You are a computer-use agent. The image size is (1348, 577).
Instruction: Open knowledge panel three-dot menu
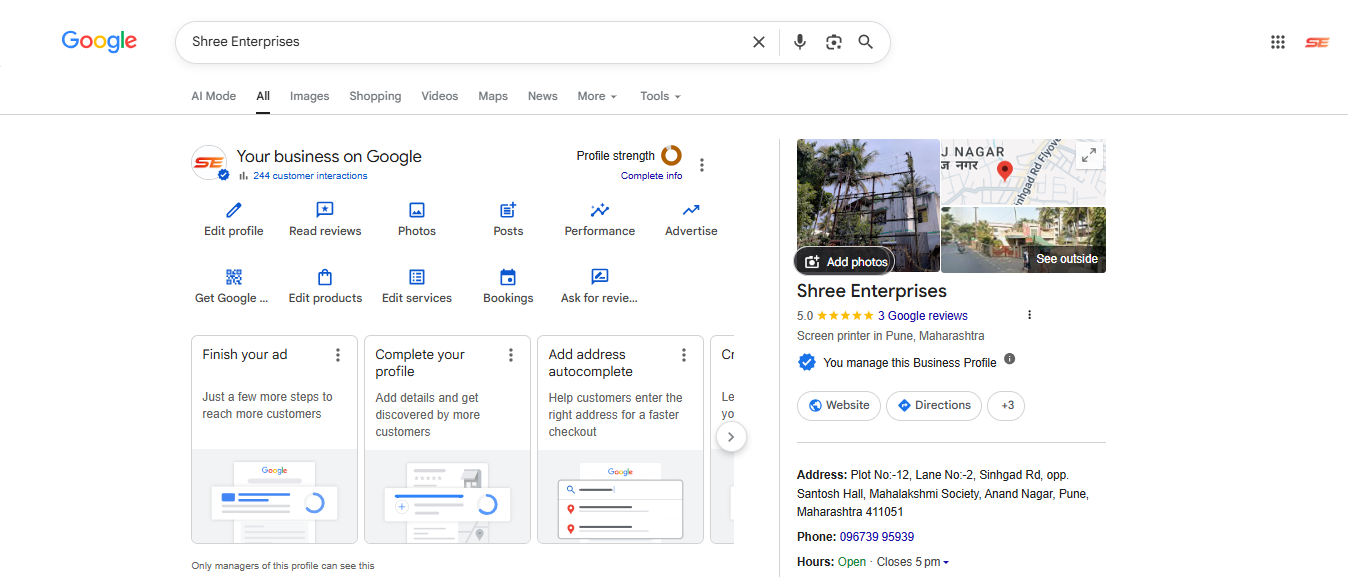(x=1029, y=315)
